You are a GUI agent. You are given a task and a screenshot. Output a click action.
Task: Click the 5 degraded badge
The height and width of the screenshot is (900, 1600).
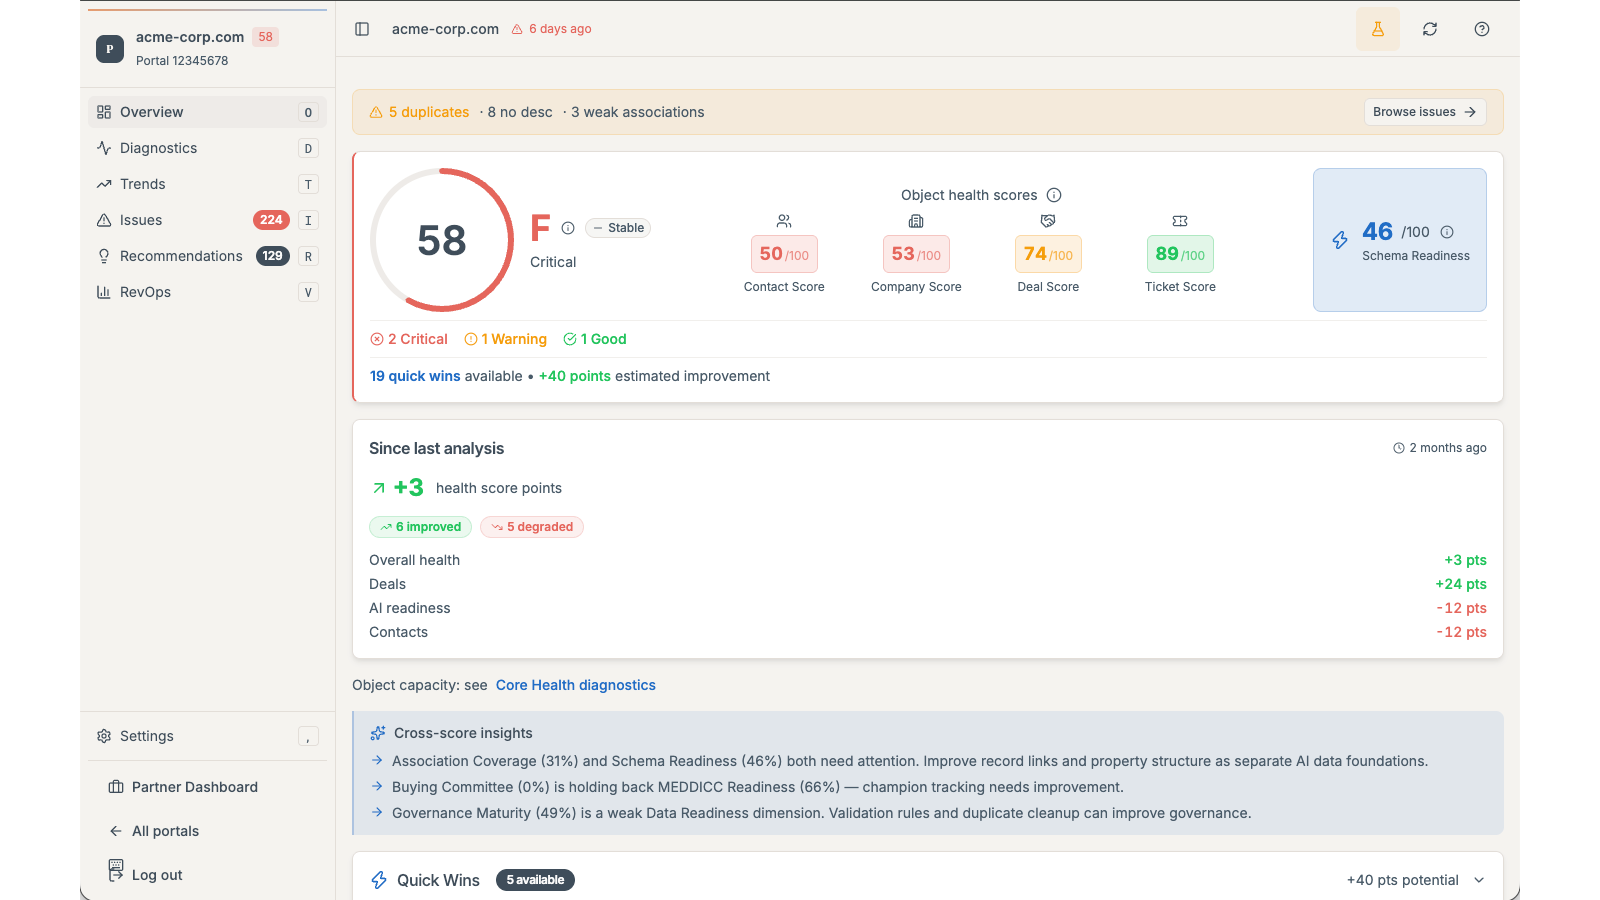pyautogui.click(x=532, y=527)
